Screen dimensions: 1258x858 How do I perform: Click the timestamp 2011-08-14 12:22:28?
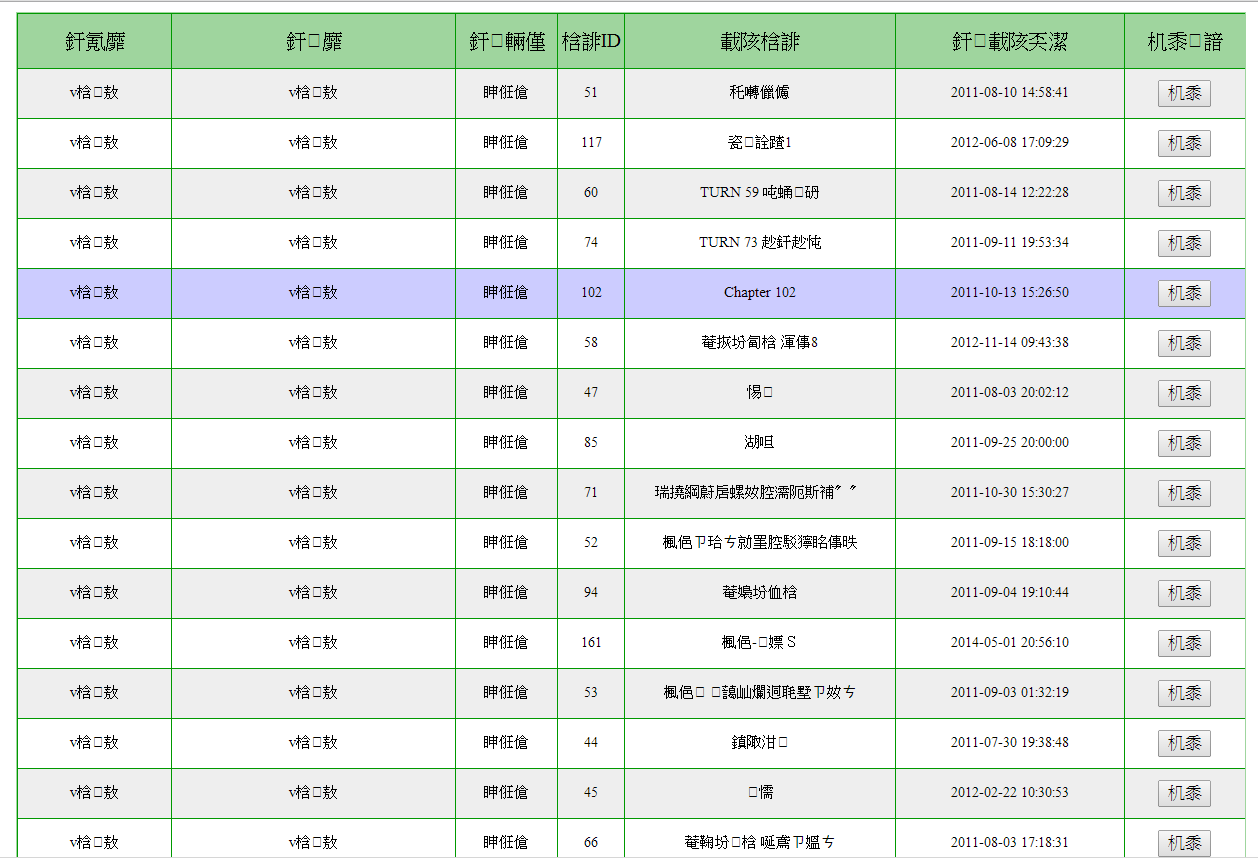point(1009,193)
